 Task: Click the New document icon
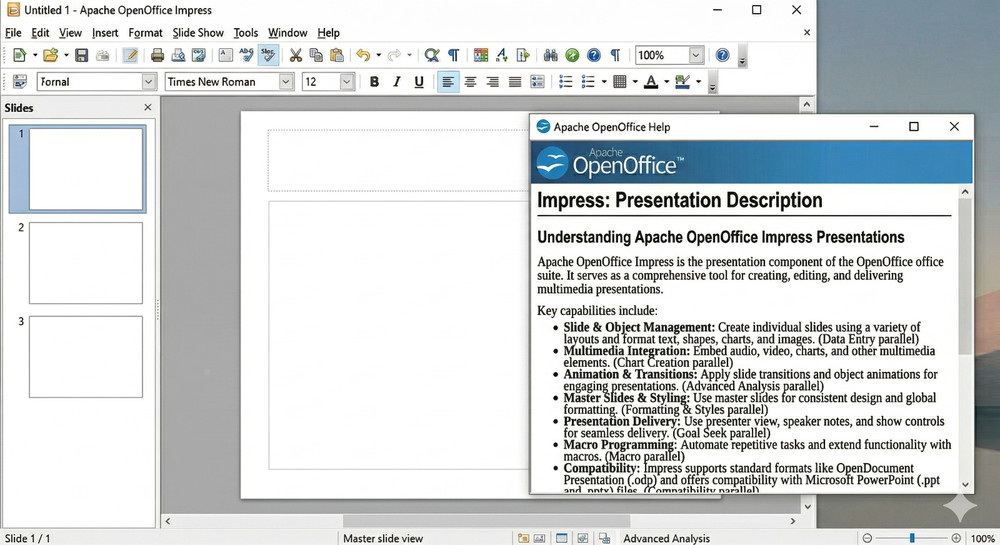tap(19, 55)
